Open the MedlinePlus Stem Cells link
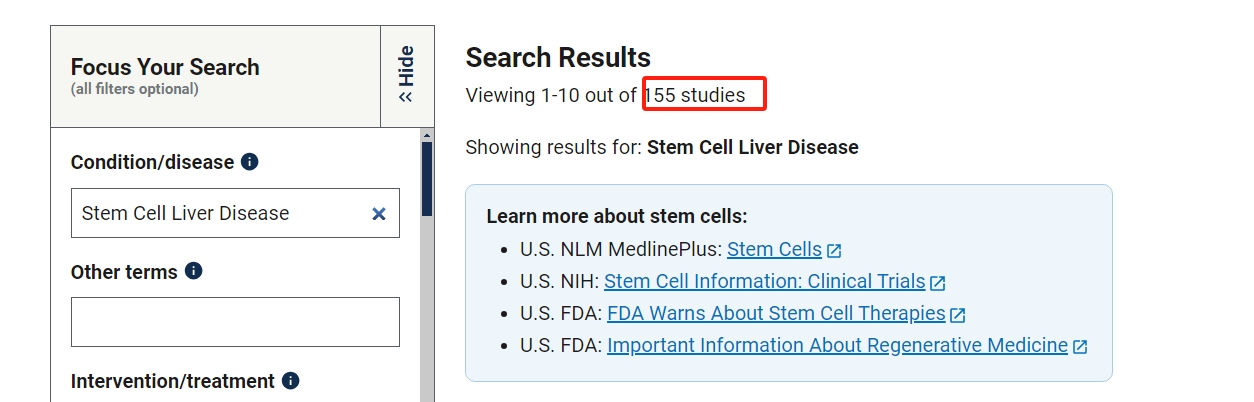 (x=774, y=249)
